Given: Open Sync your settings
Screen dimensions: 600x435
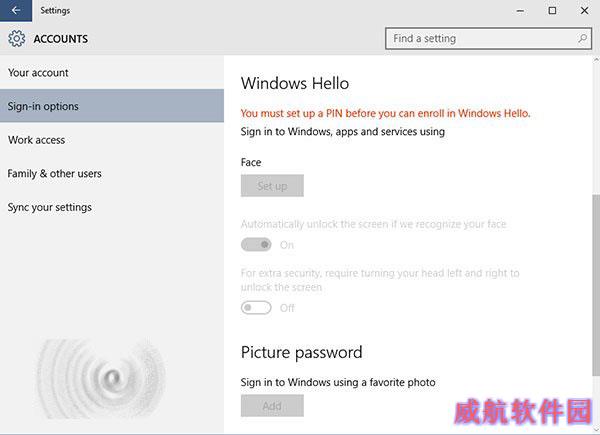Looking at the screenshot, I should click(112, 207).
